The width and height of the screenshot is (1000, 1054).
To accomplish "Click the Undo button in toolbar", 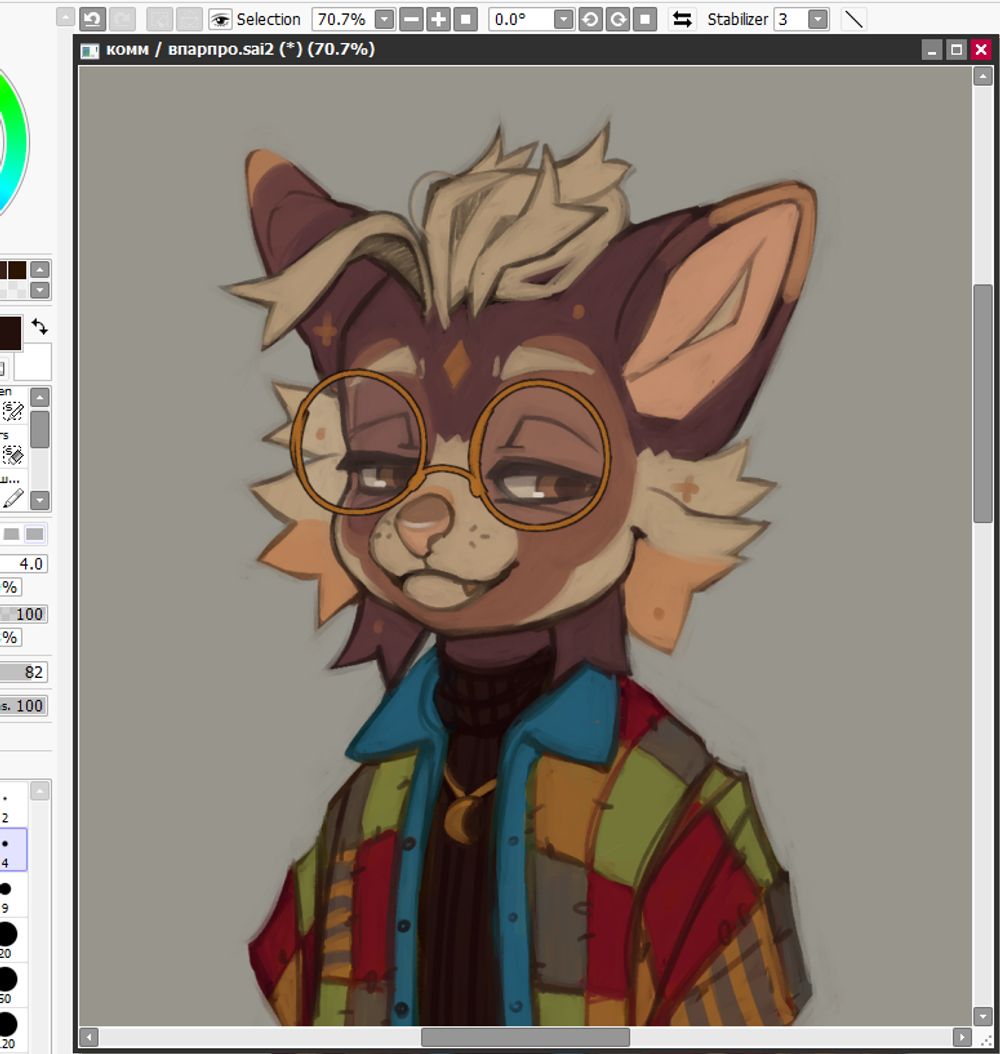I will pos(93,19).
